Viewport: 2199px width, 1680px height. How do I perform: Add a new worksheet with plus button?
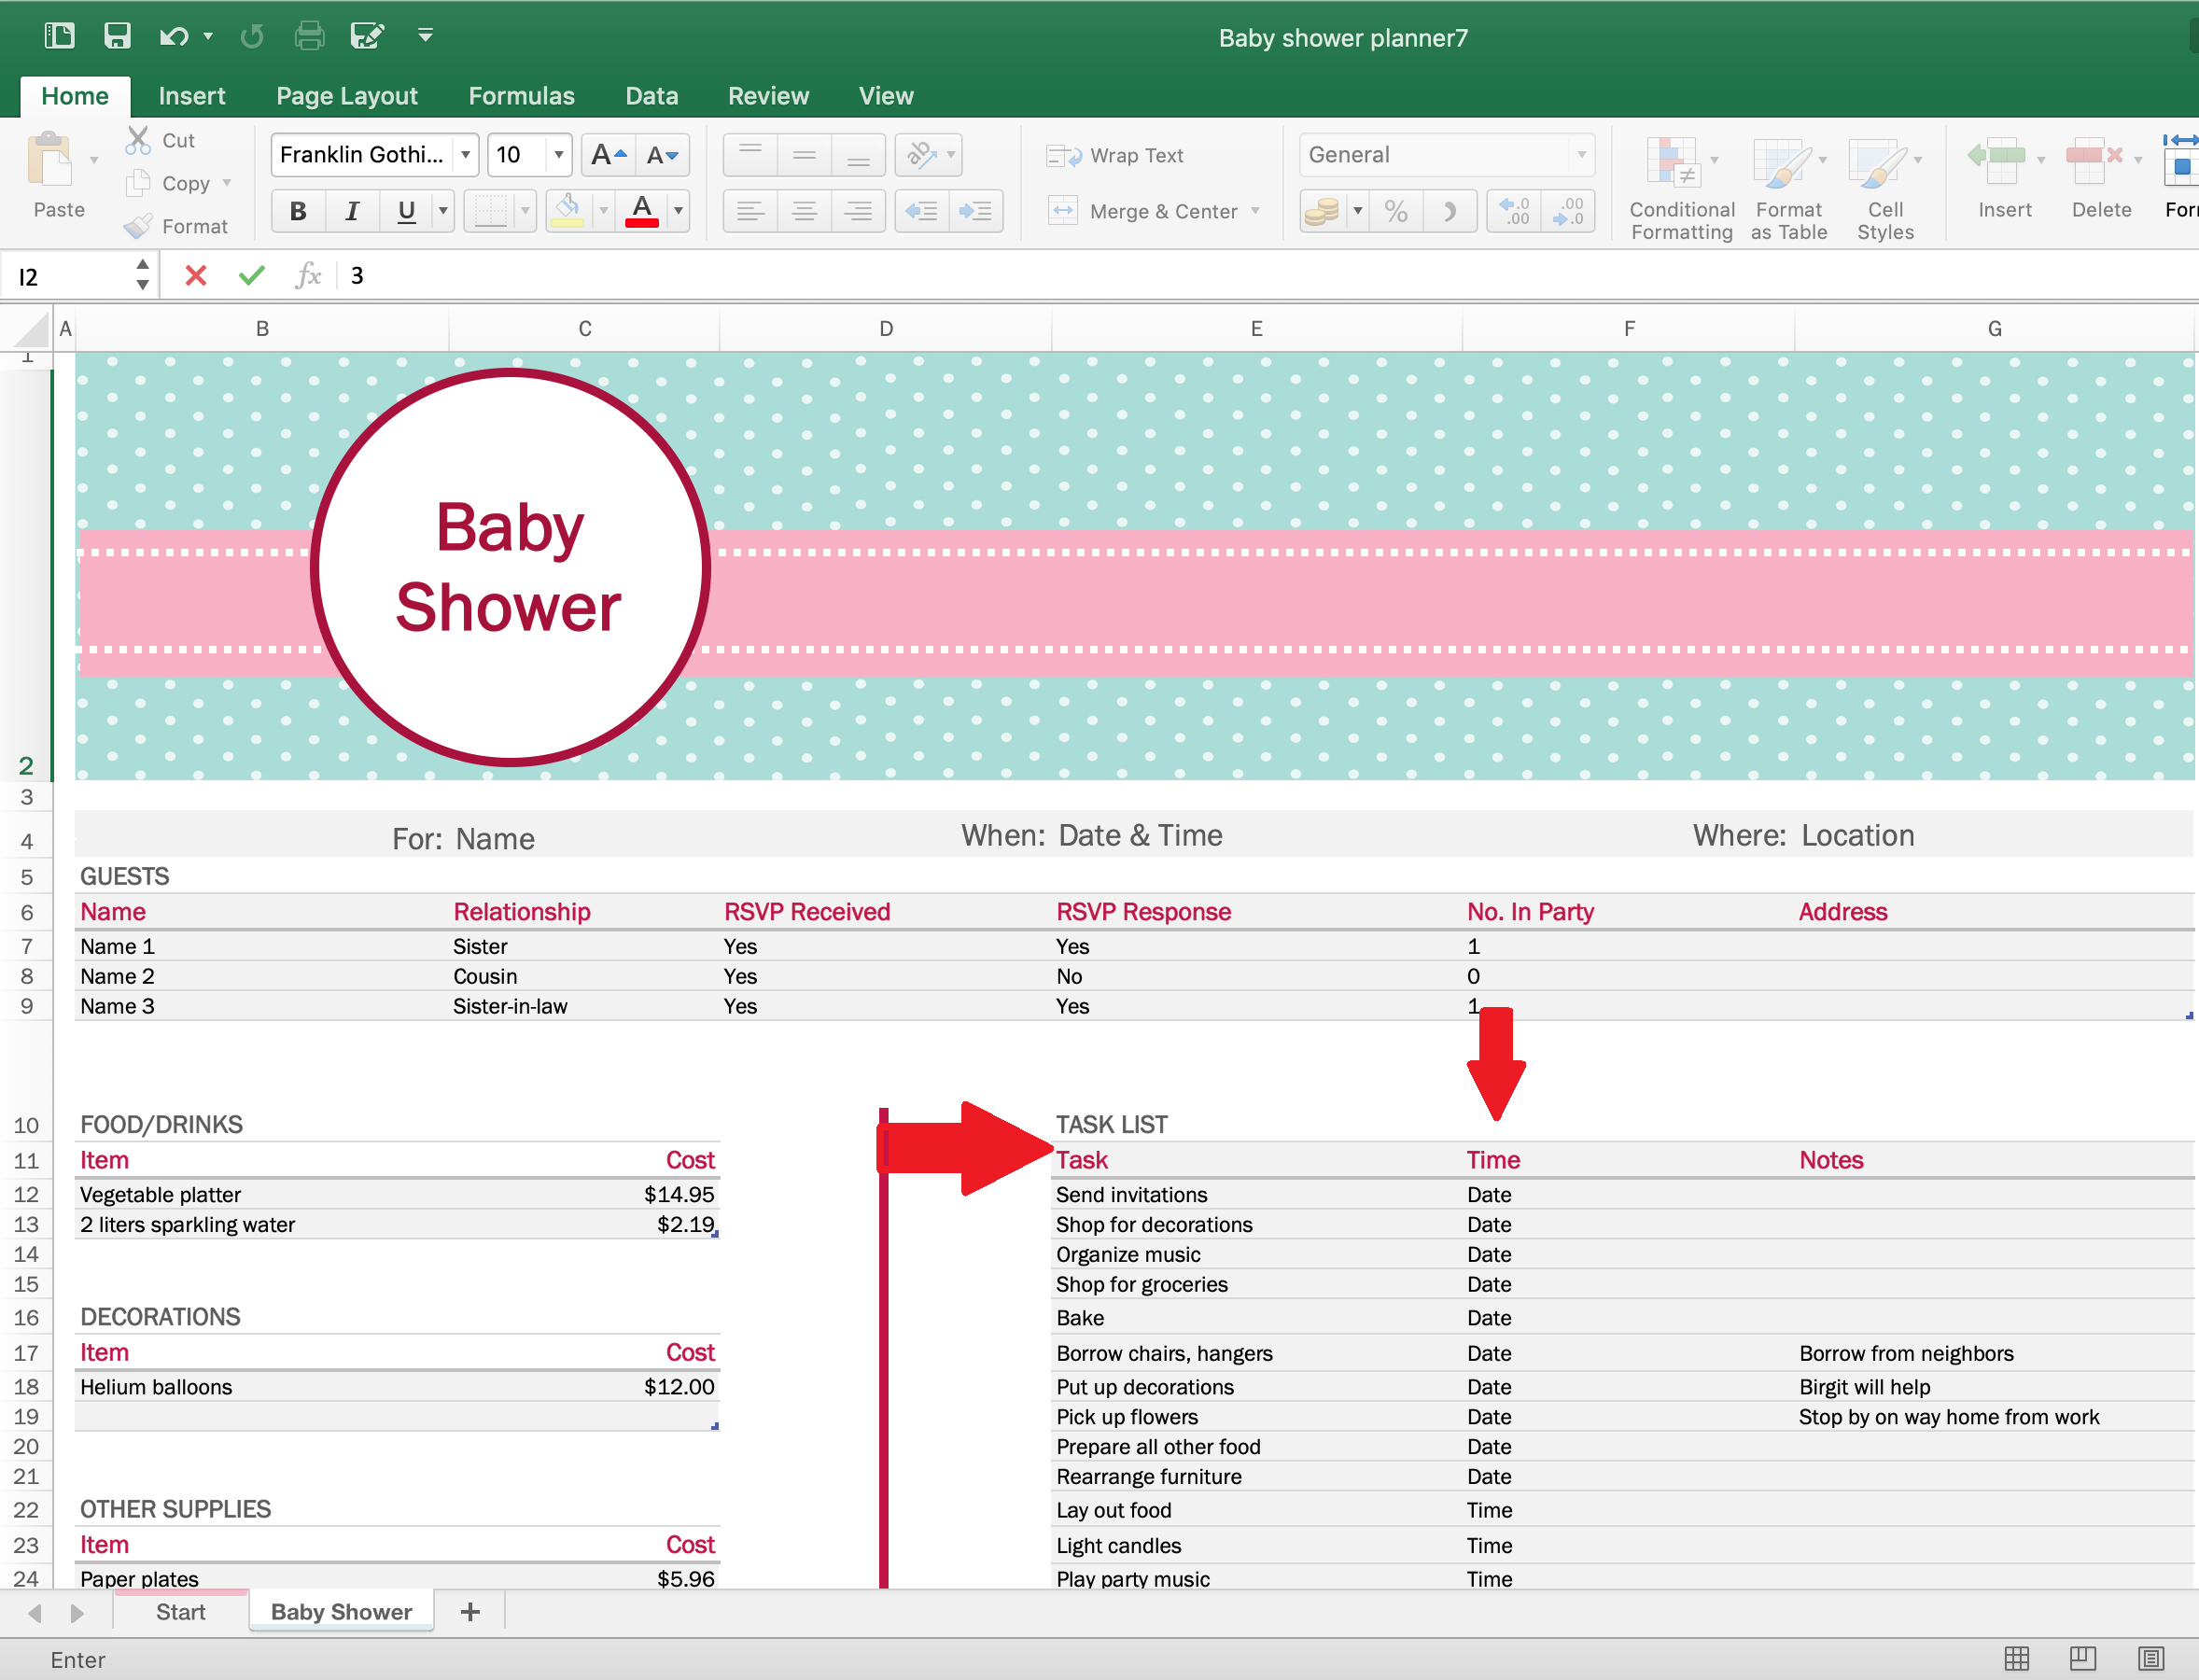[469, 1611]
